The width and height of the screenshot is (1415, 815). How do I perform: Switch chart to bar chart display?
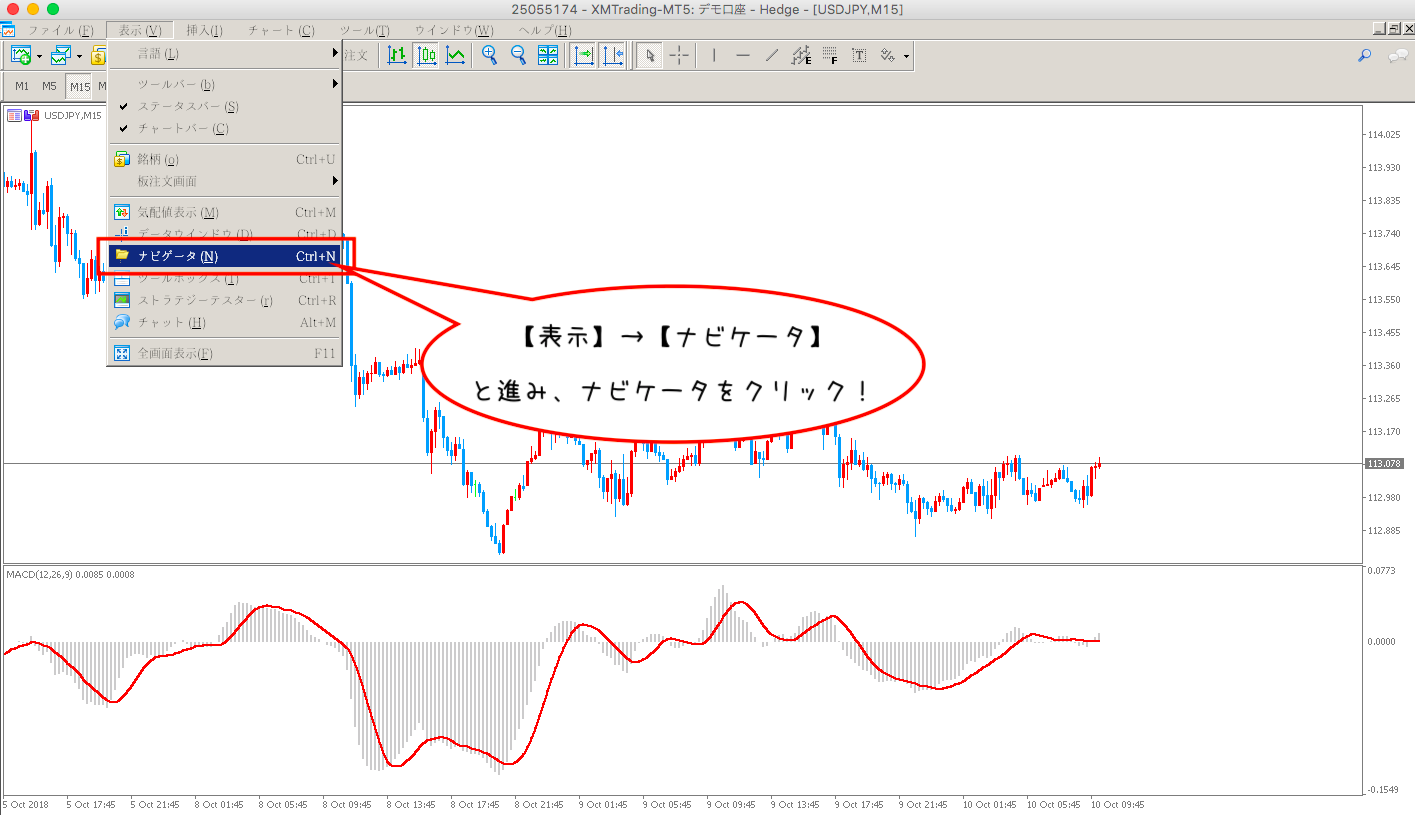[x=397, y=55]
